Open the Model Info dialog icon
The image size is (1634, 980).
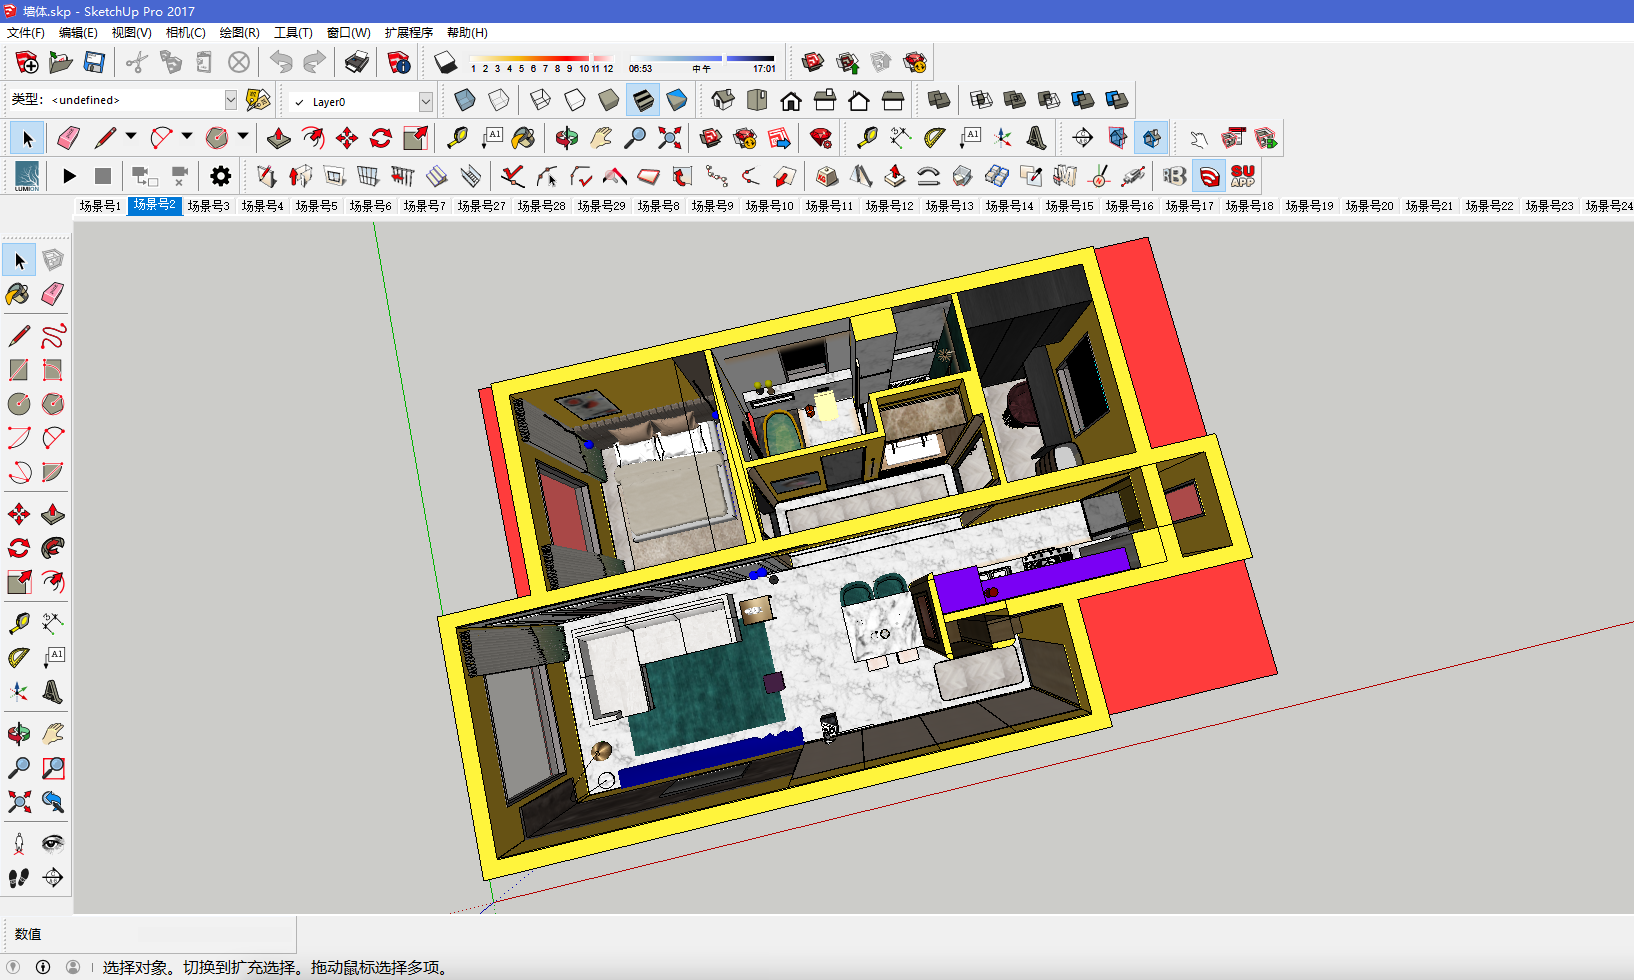(x=398, y=63)
